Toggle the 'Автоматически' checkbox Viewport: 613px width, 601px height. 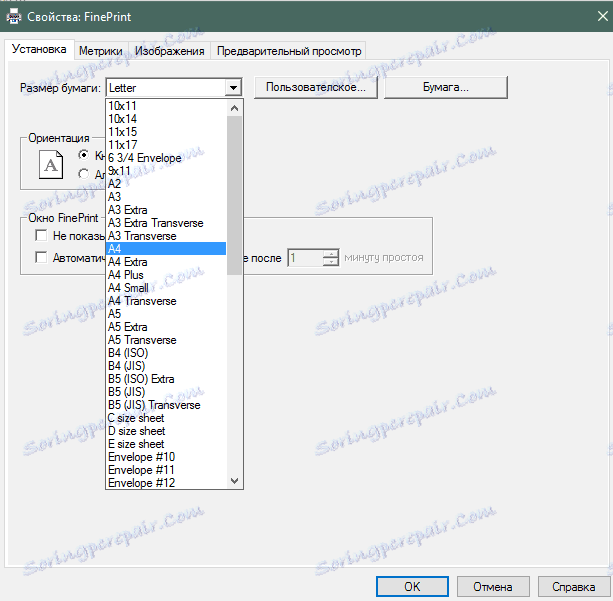[x=41, y=257]
